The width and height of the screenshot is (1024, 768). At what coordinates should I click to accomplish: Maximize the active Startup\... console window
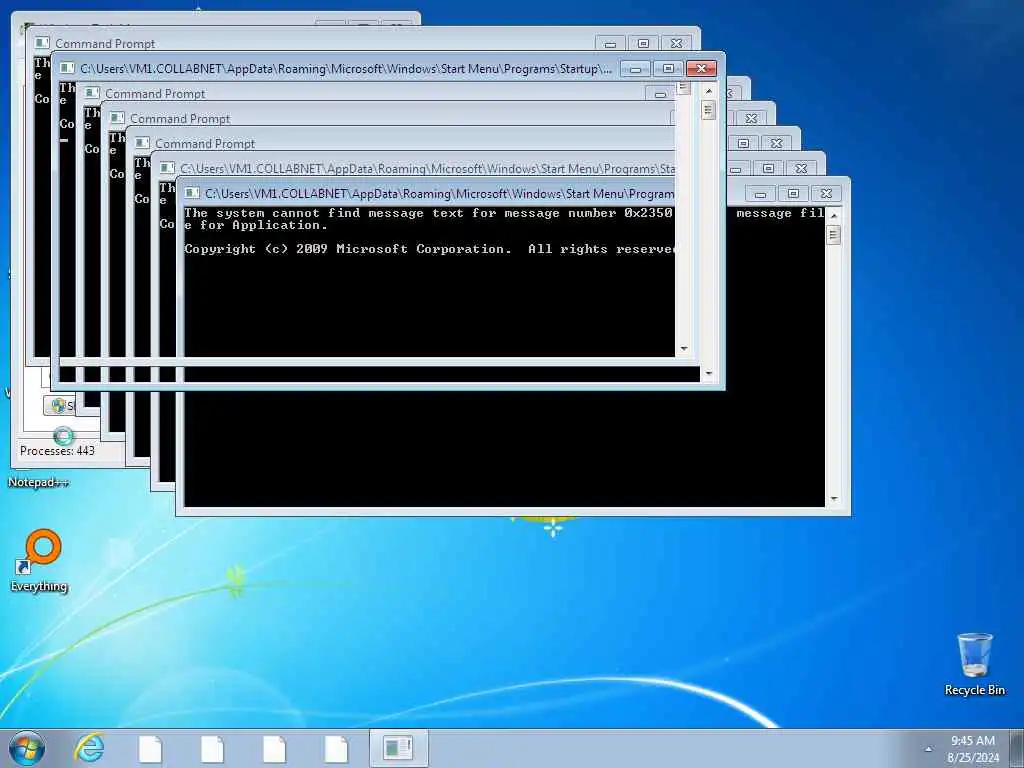pyautogui.click(x=668, y=69)
